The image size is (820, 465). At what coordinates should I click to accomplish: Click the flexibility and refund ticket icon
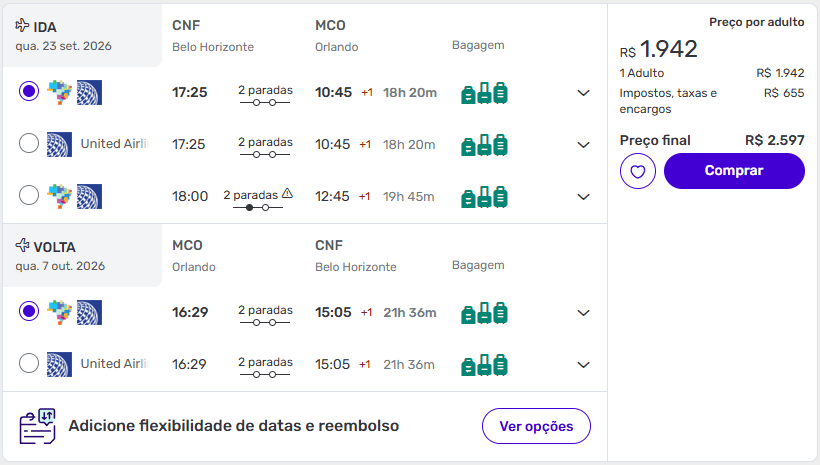point(38,426)
